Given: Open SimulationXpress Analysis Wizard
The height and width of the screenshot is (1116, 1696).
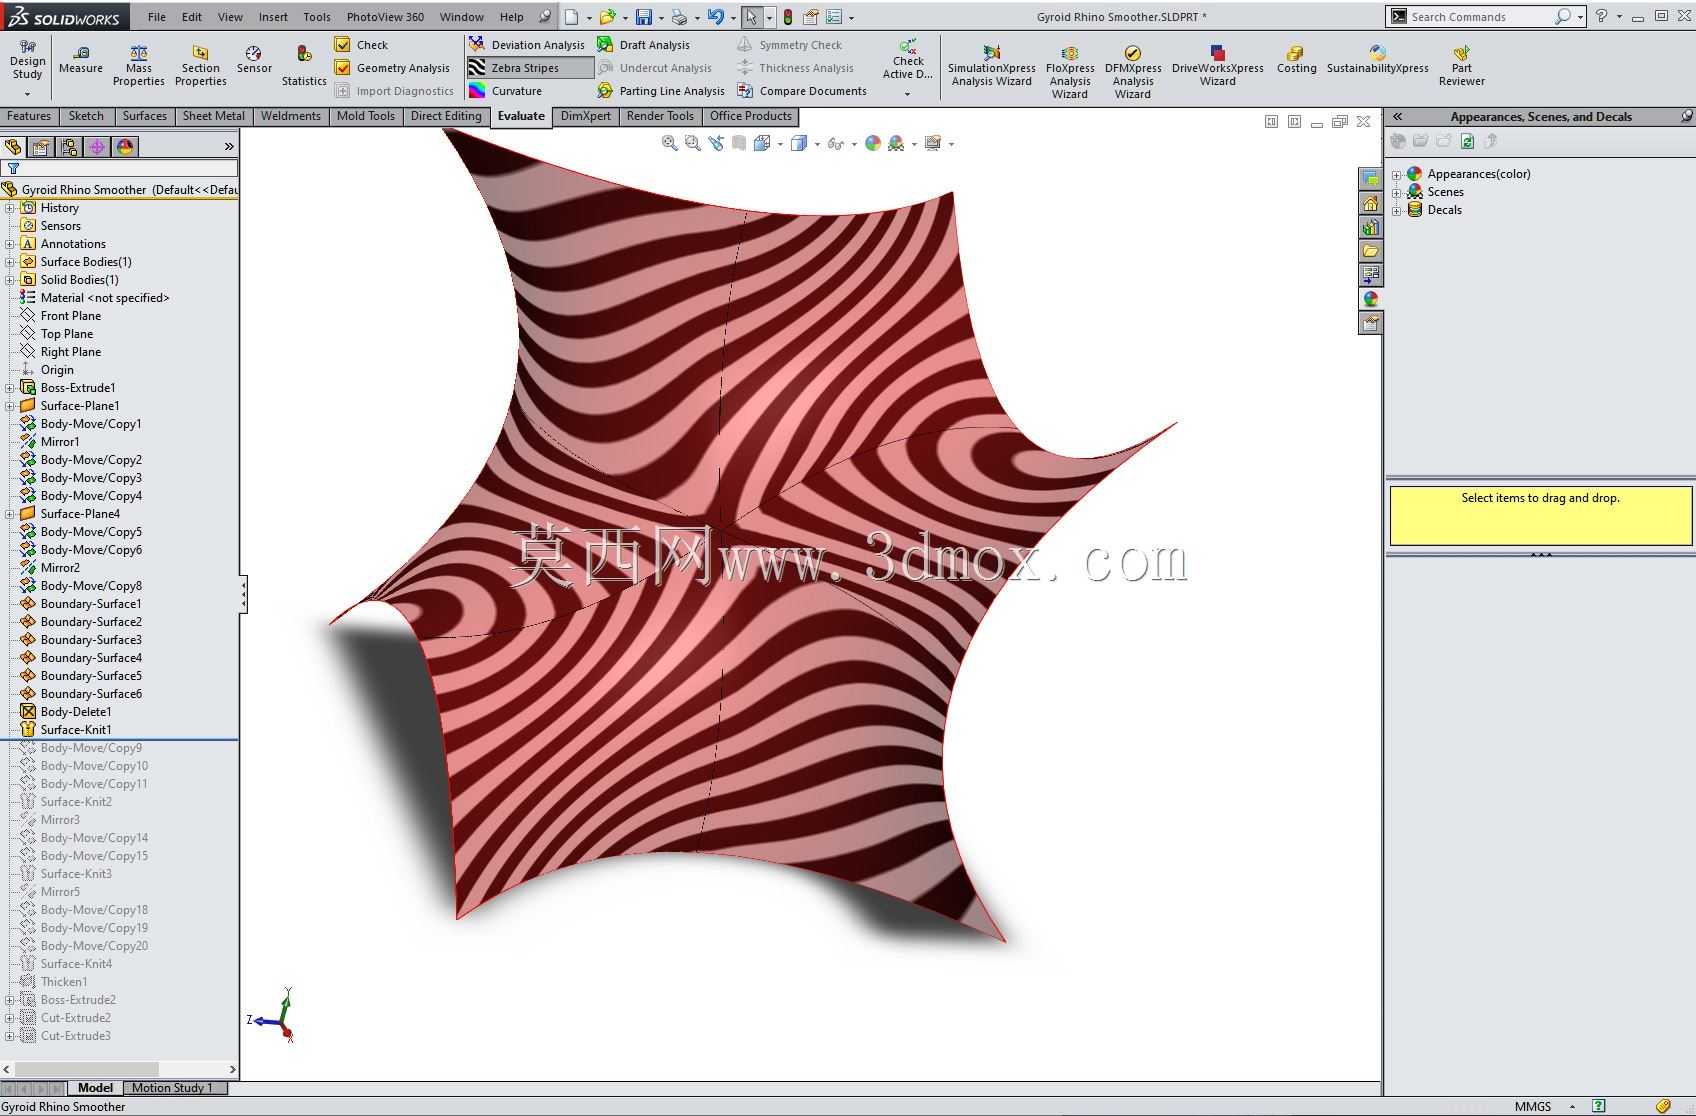Looking at the screenshot, I should (x=991, y=65).
